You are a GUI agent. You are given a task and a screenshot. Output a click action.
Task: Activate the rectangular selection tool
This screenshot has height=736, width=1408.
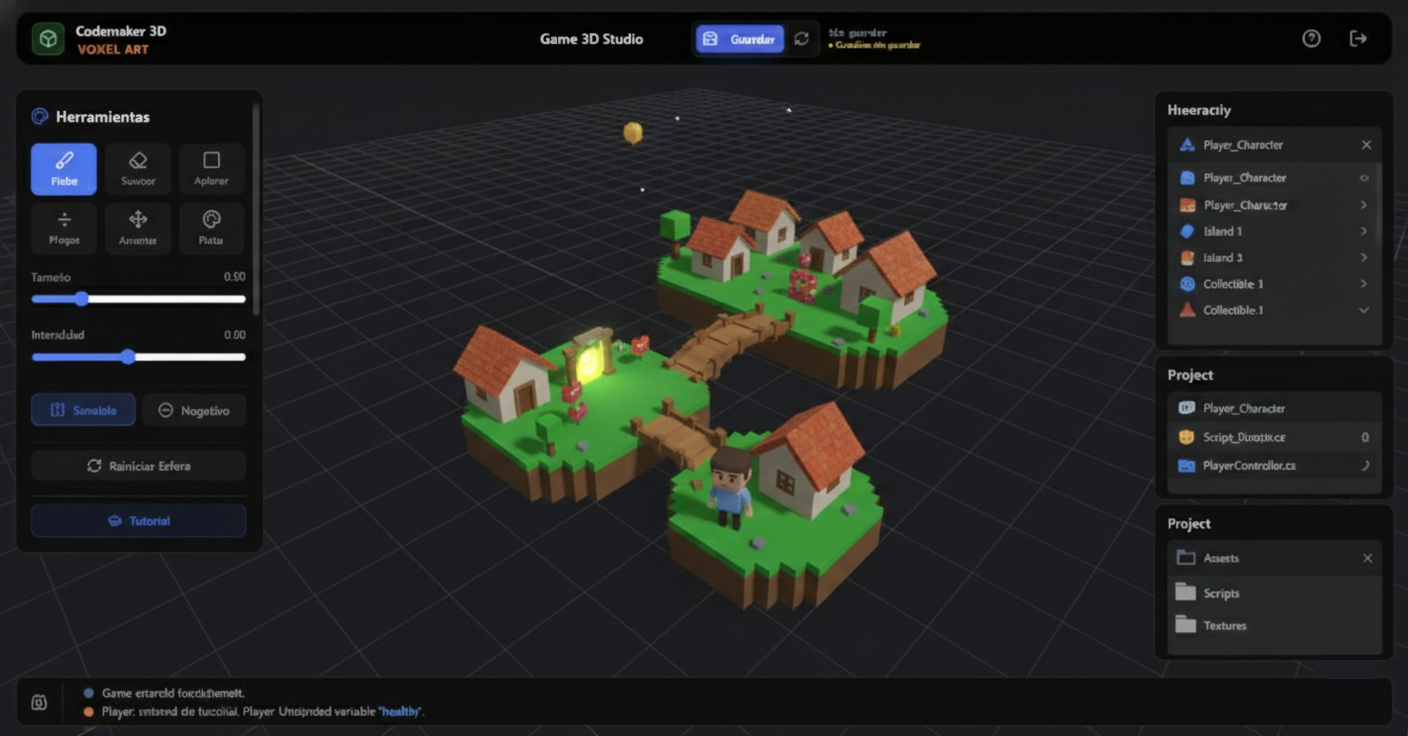[x=211, y=168]
